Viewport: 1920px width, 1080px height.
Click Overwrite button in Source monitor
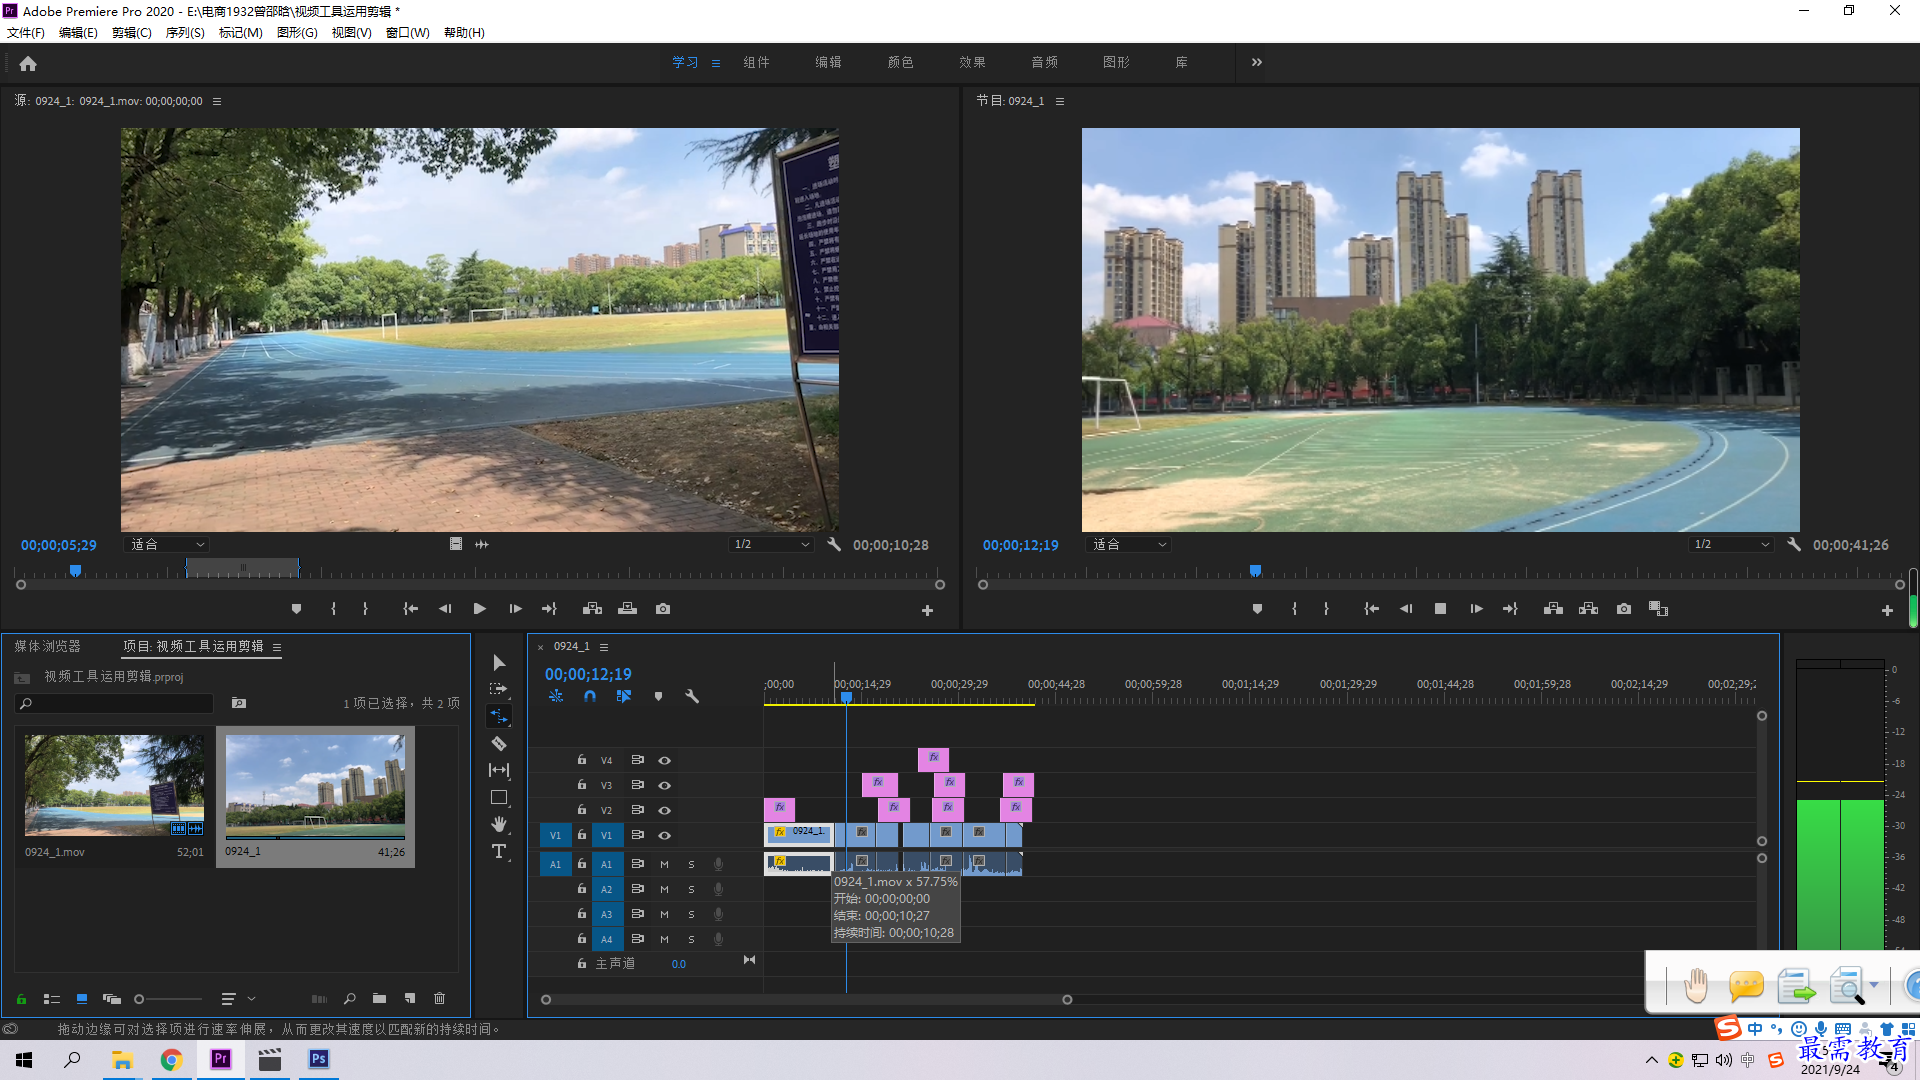click(x=627, y=608)
